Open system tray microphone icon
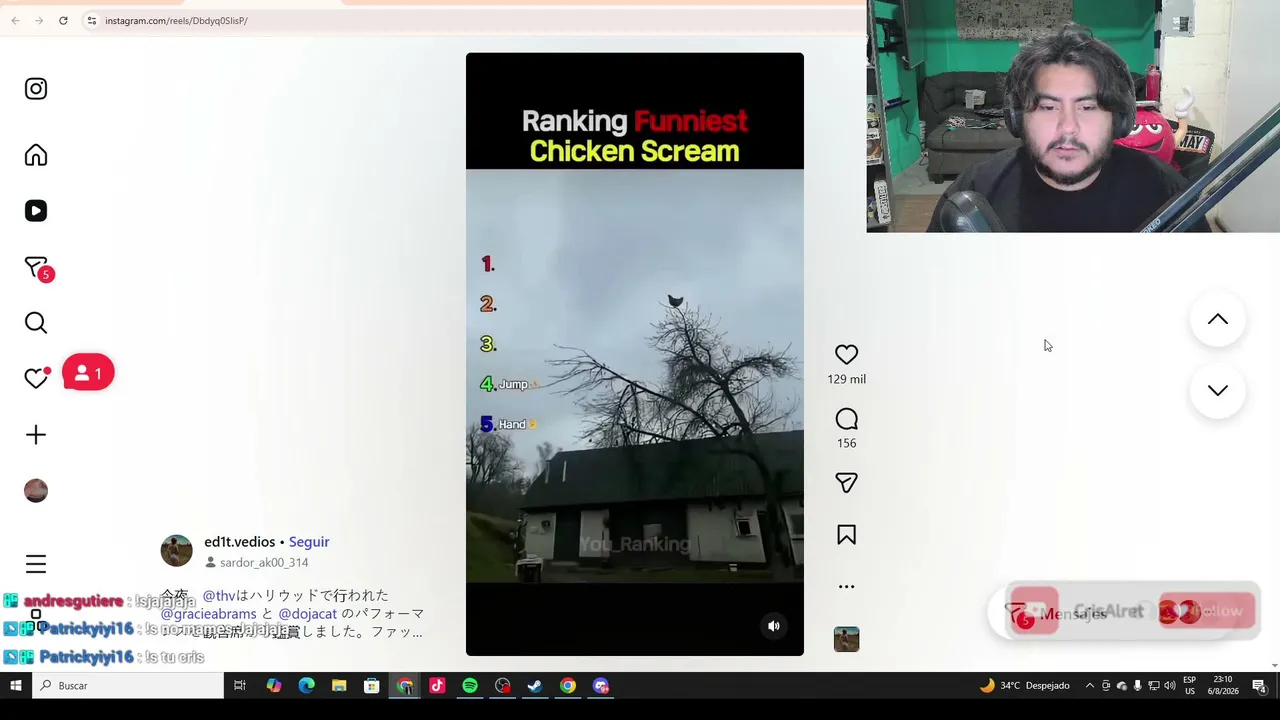This screenshot has height=720, width=1280. pos(1137,686)
